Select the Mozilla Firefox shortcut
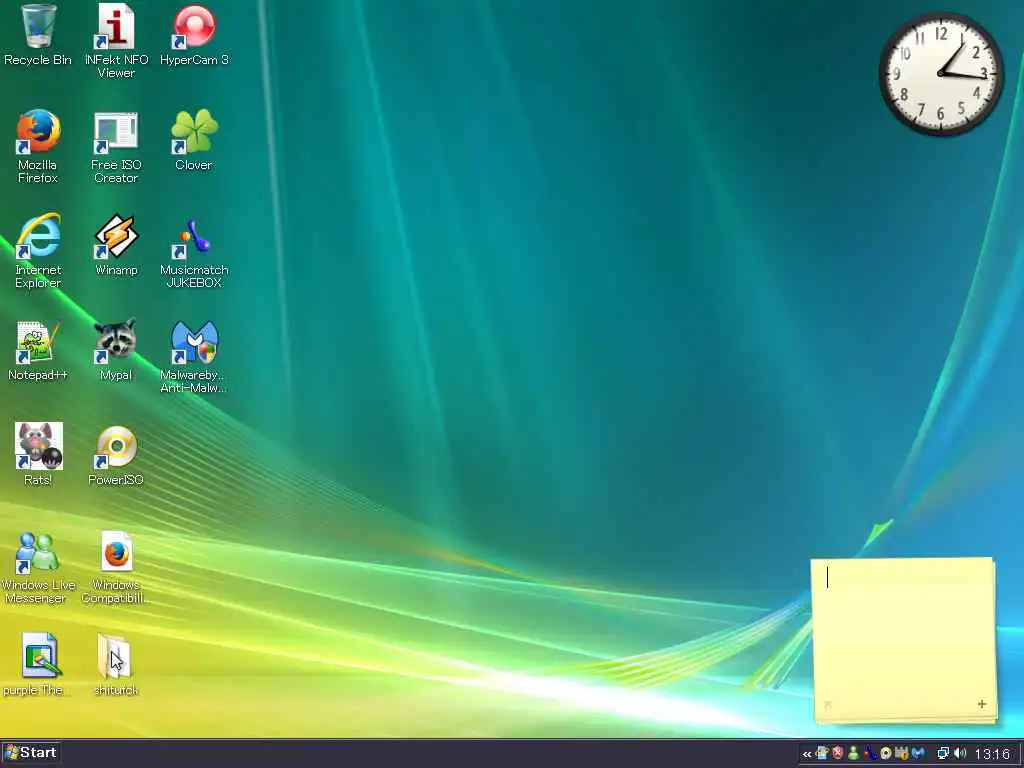The height and width of the screenshot is (768, 1024). point(38,146)
